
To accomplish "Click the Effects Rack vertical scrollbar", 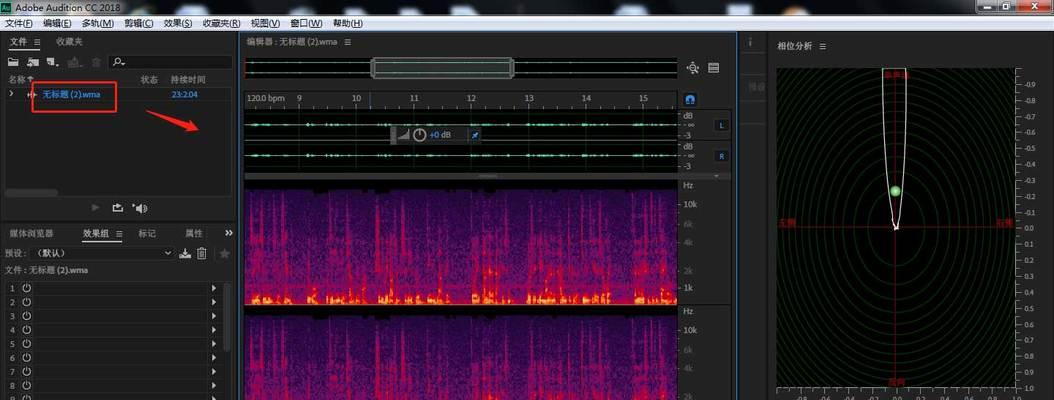I will click(227, 316).
